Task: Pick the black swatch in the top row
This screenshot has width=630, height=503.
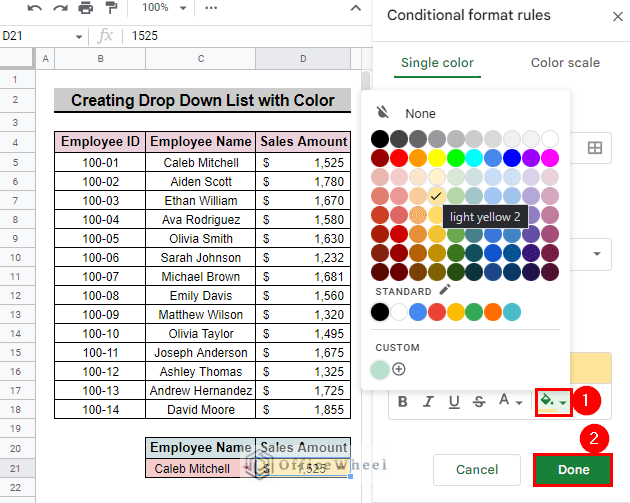Action: pyautogui.click(x=380, y=139)
